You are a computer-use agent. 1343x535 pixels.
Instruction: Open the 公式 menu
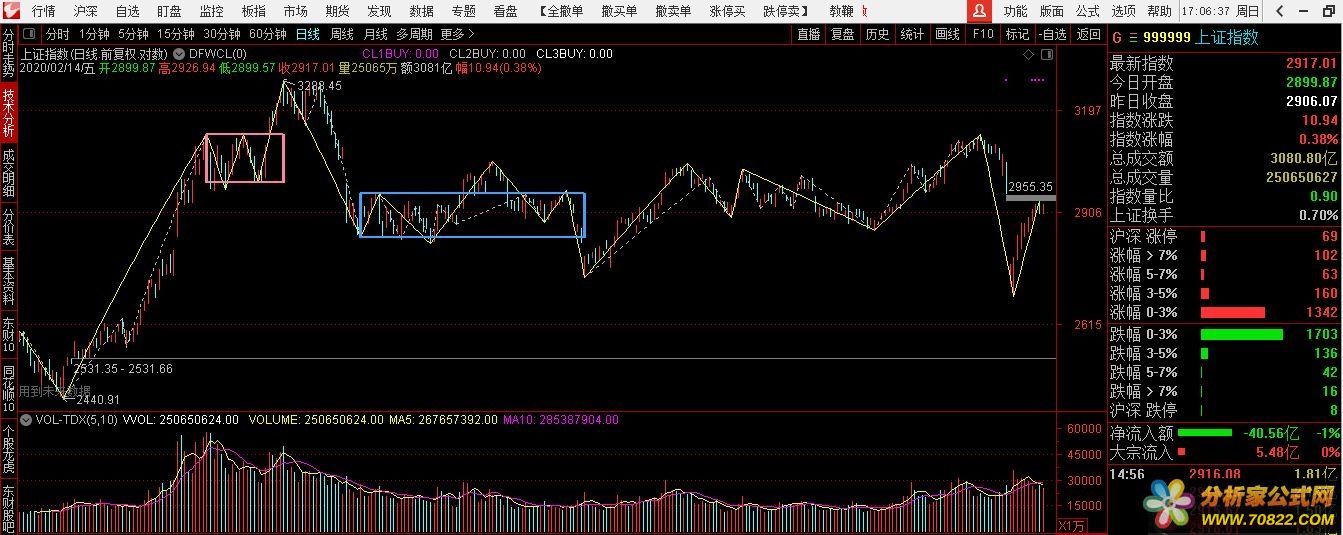tap(1087, 11)
